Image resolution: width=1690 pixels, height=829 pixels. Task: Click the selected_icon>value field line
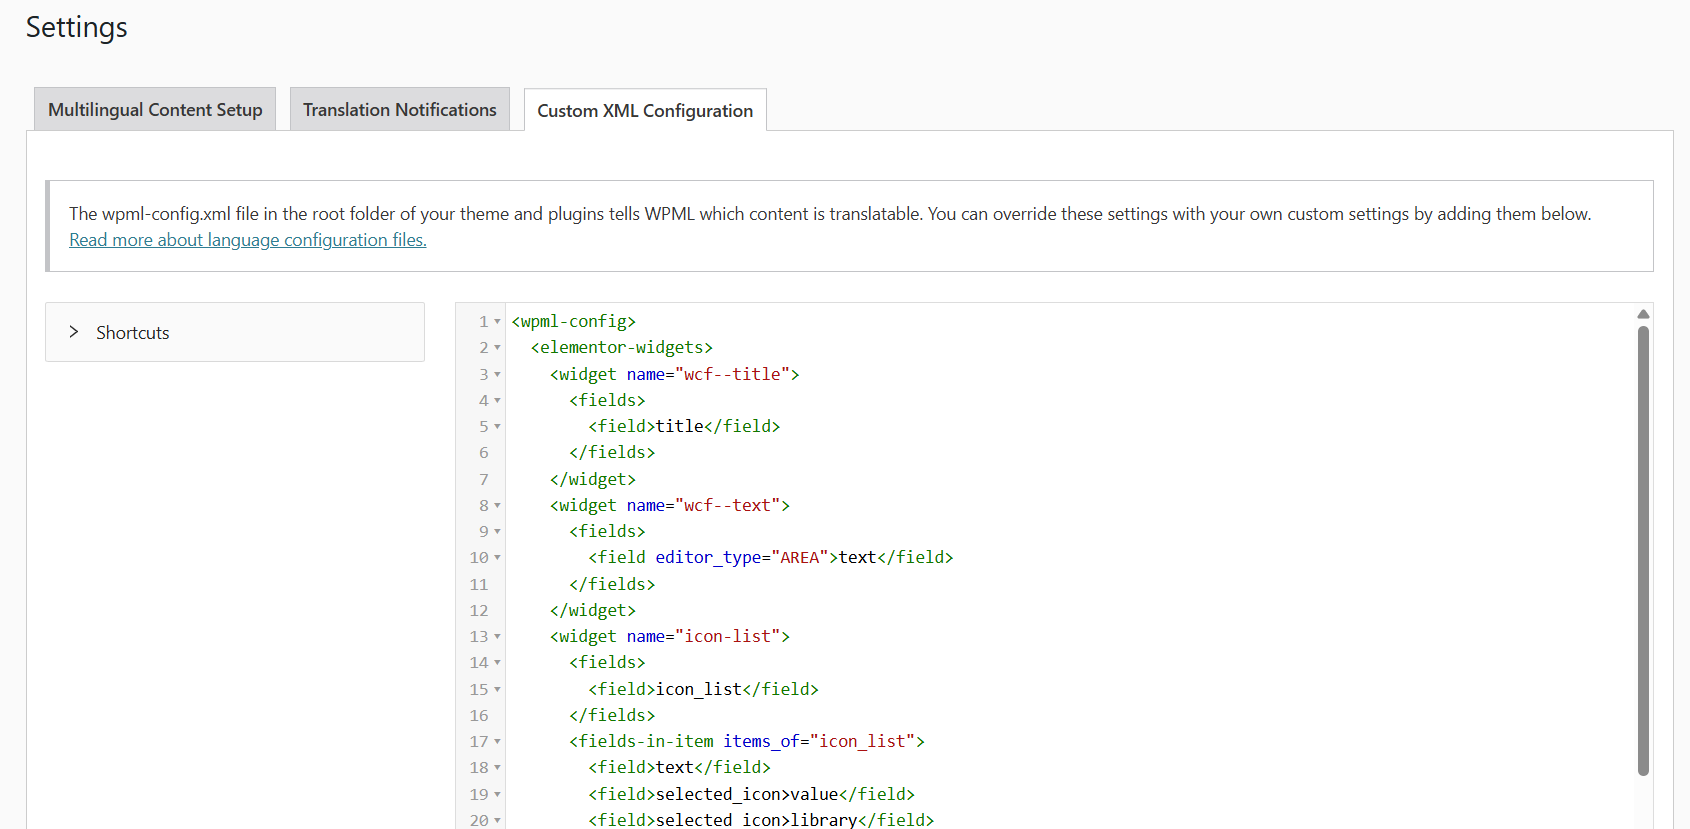752,794
